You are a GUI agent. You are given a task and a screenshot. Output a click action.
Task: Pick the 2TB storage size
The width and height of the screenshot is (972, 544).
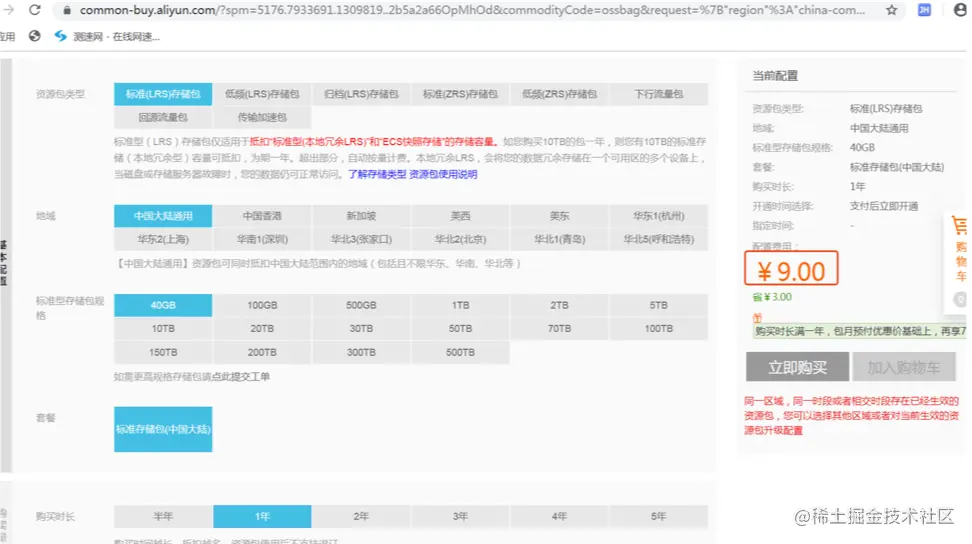click(x=560, y=305)
